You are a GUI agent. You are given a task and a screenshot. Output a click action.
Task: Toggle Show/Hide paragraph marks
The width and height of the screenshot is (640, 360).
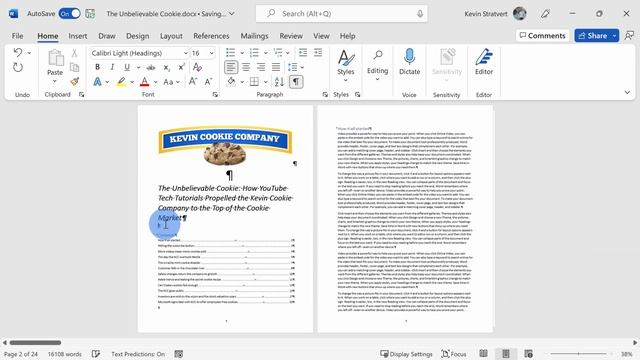click(296, 82)
